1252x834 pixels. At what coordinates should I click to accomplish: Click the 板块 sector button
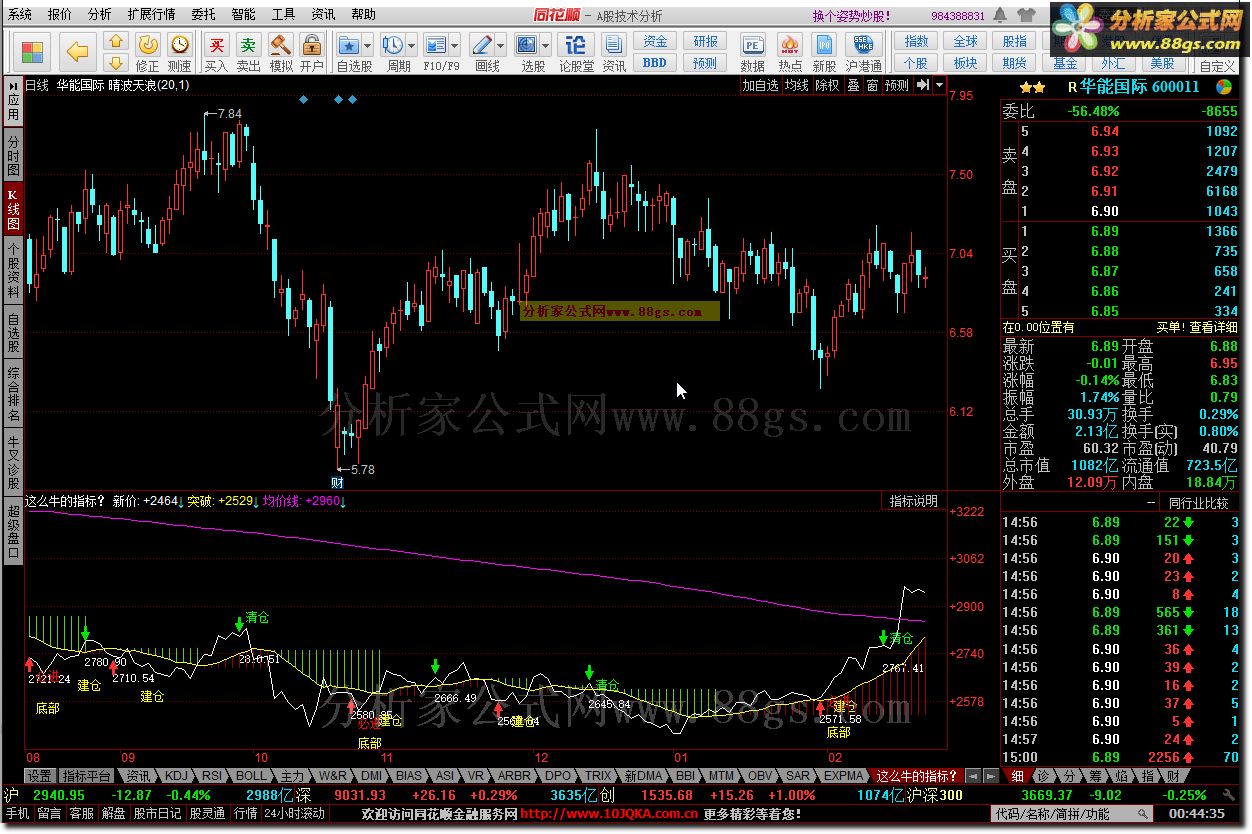tap(966, 63)
